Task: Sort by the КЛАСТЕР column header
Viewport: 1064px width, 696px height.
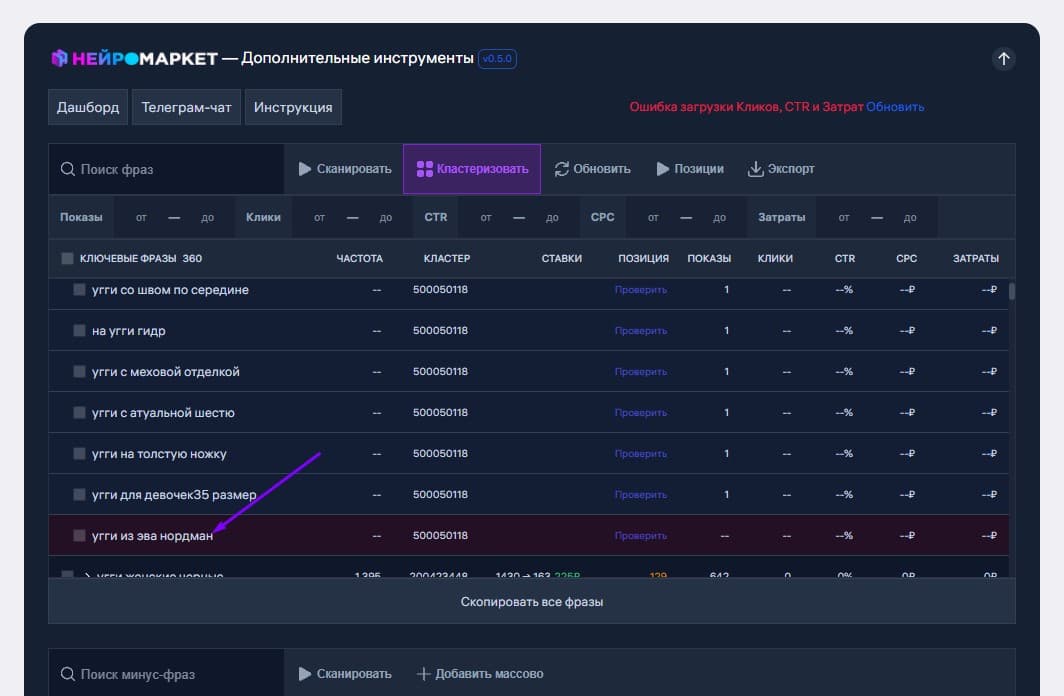Action: (446, 258)
